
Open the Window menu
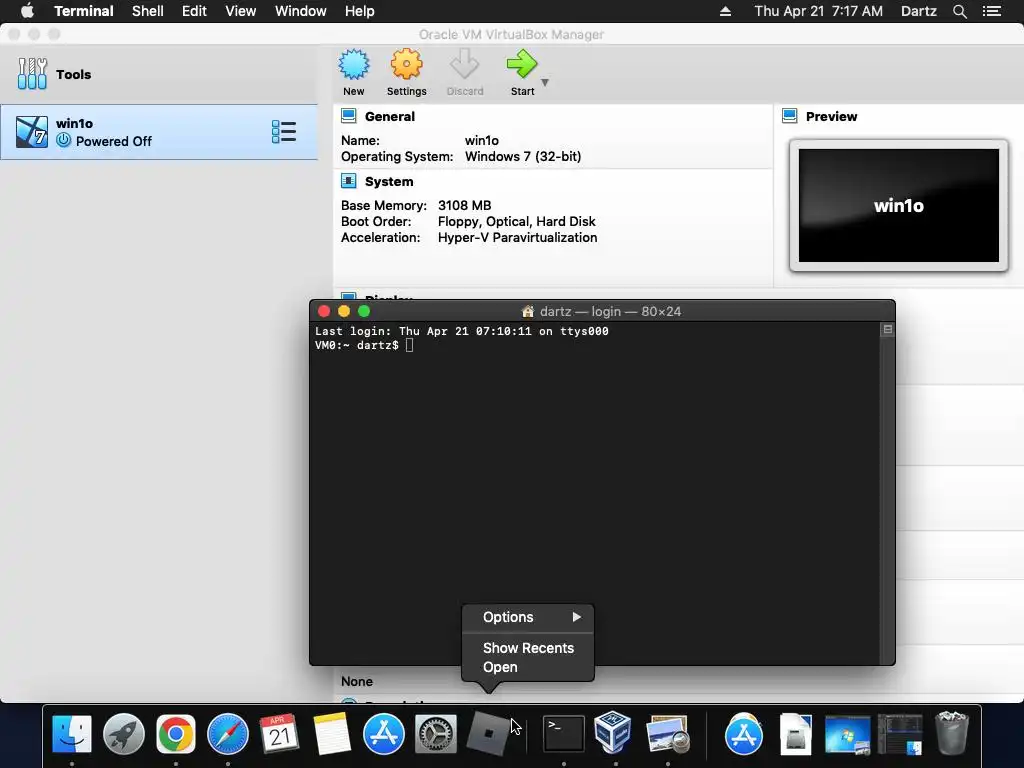300,11
